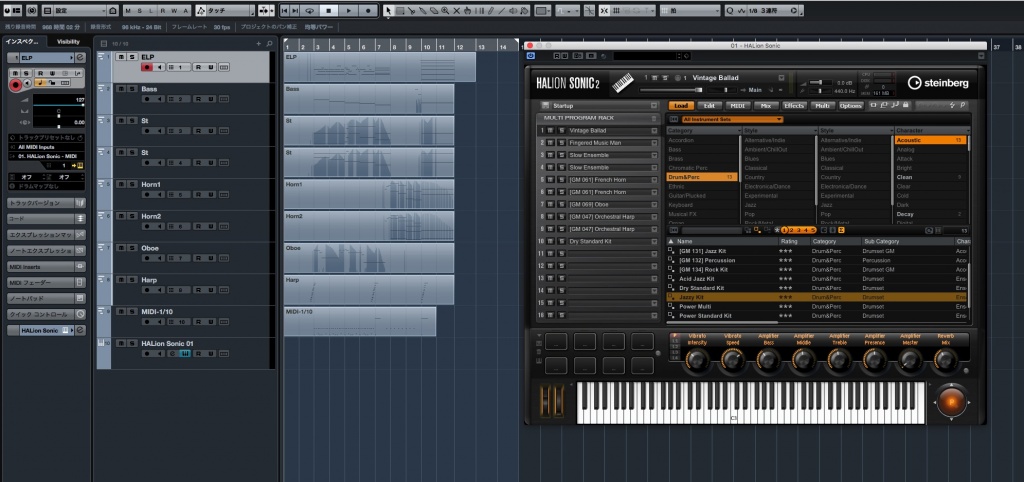1024x482 pixels.
Task: Toggle HALion Sonic plugin power button
Action: tap(530, 56)
